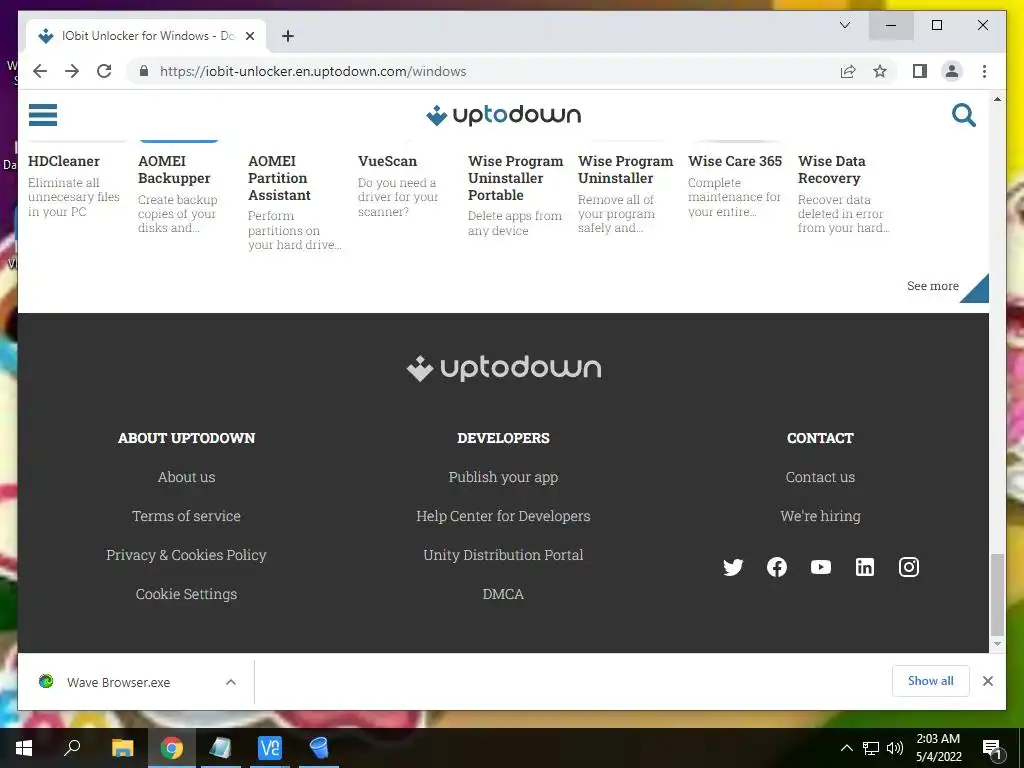The height and width of the screenshot is (768, 1024).
Task: Open the VueScan app page
Action: [387, 161]
